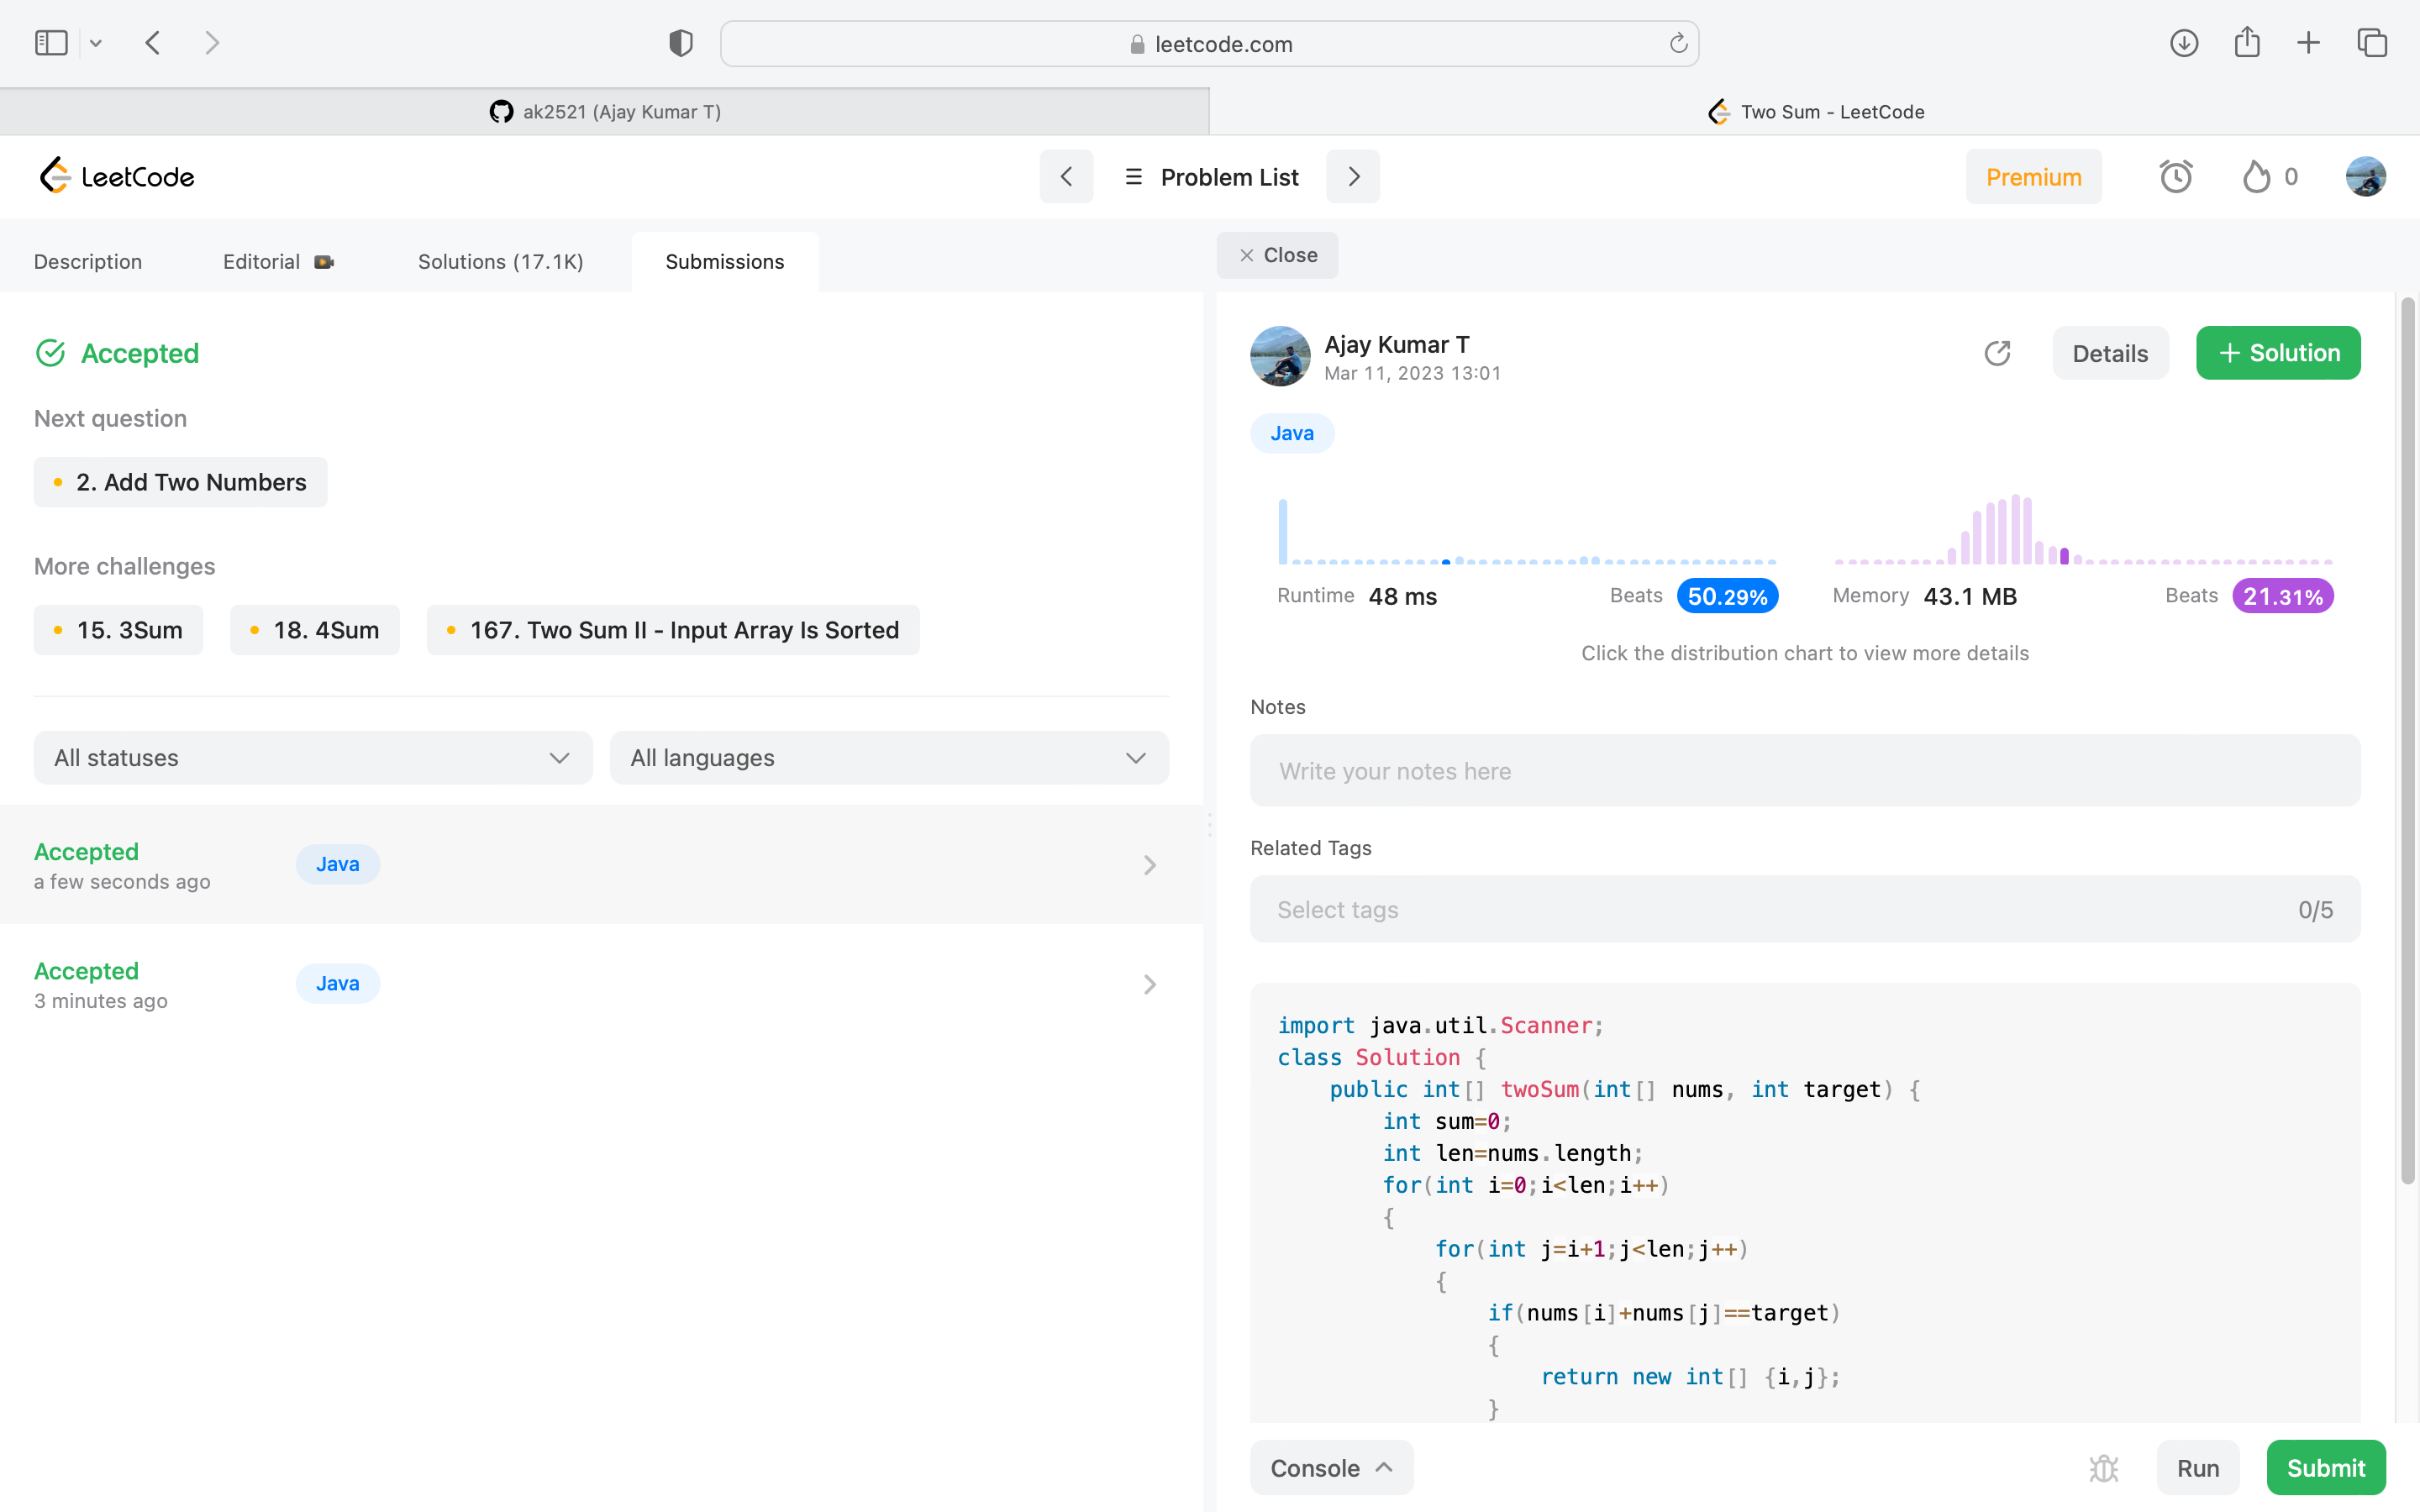Image resolution: width=2420 pixels, height=1512 pixels.
Task: Click the share submission arrow icon
Action: [1997, 353]
